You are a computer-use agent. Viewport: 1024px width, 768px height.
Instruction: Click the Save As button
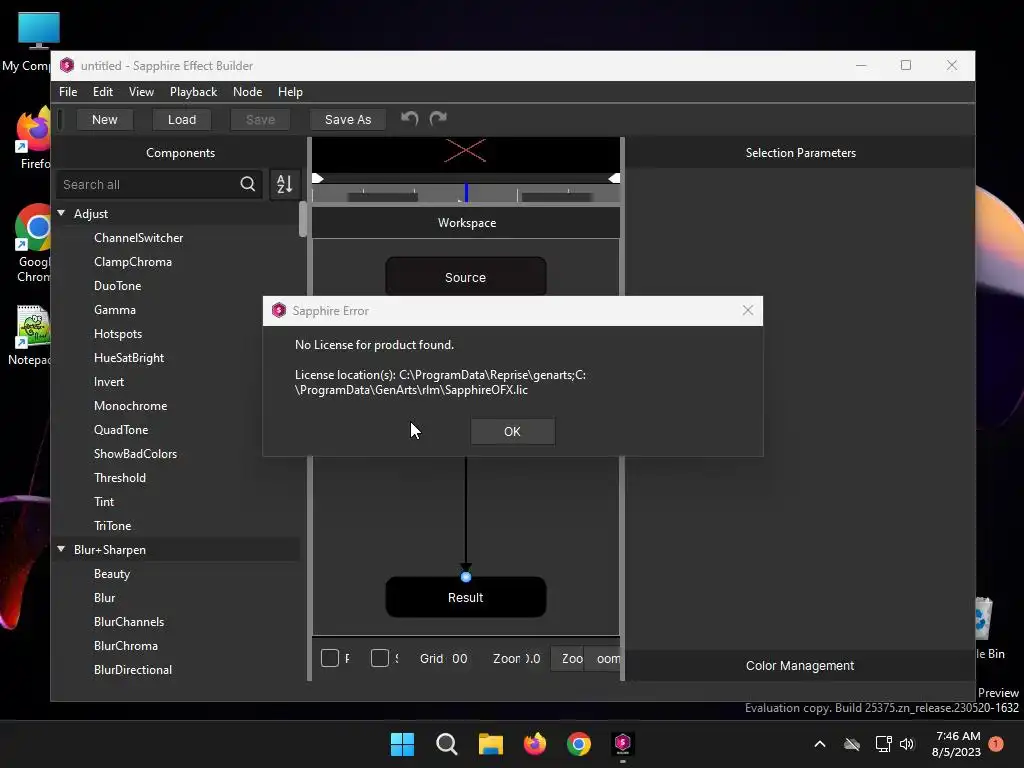pos(347,120)
